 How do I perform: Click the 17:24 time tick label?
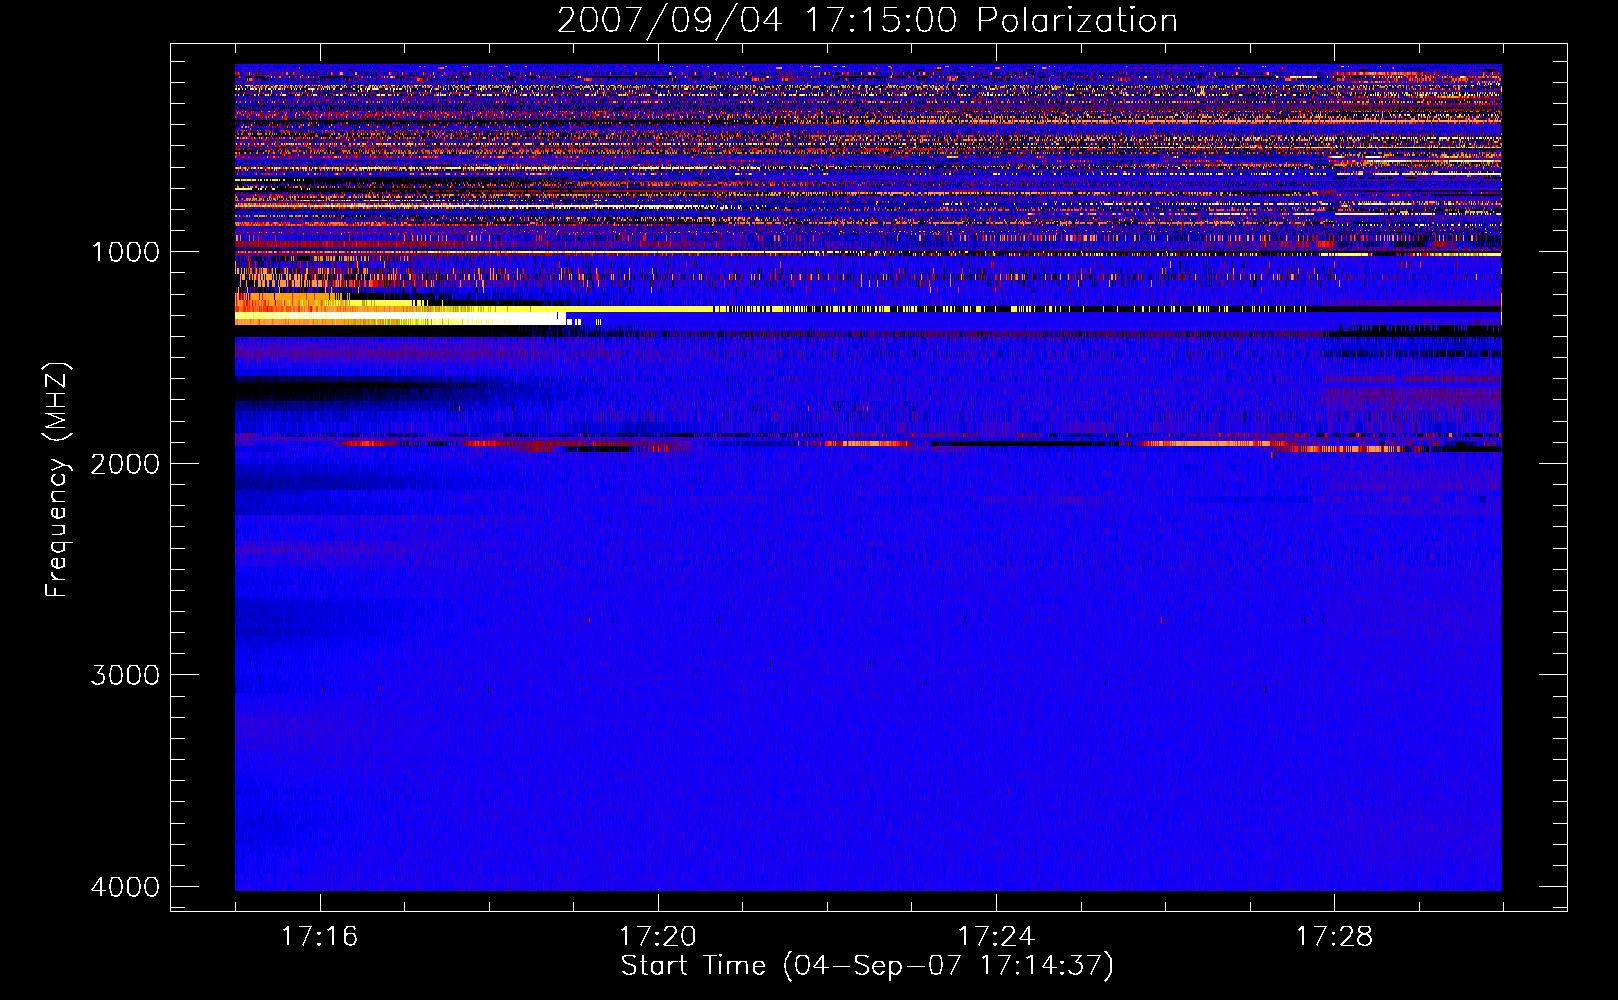pos(996,937)
